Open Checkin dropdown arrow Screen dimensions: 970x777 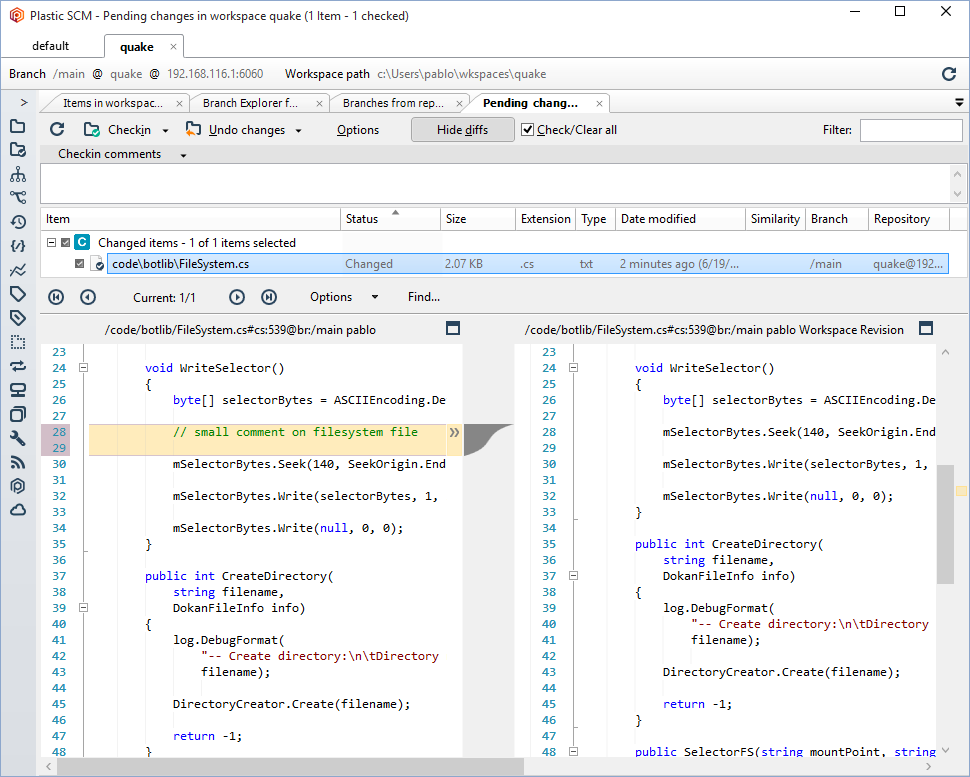tap(165, 131)
